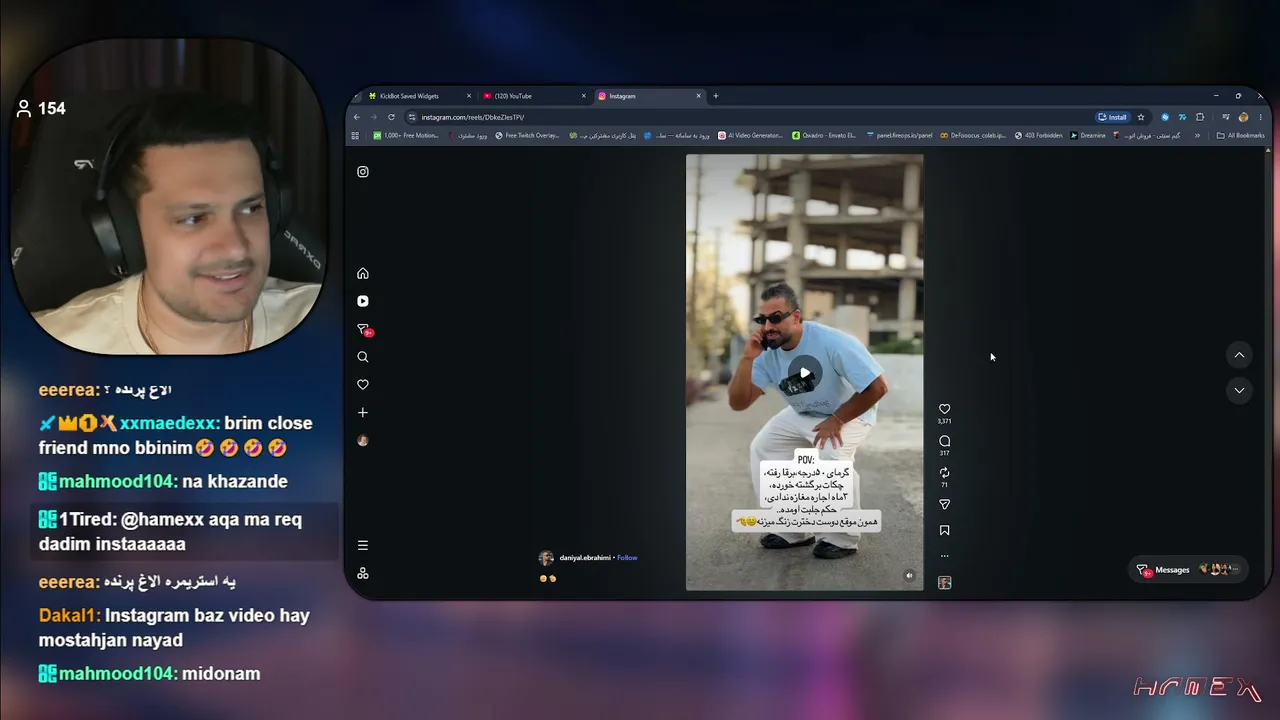This screenshot has width=1280, height=720.
Task: Open the daniyal.ebrahimi profile link
Action: pos(585,558)
